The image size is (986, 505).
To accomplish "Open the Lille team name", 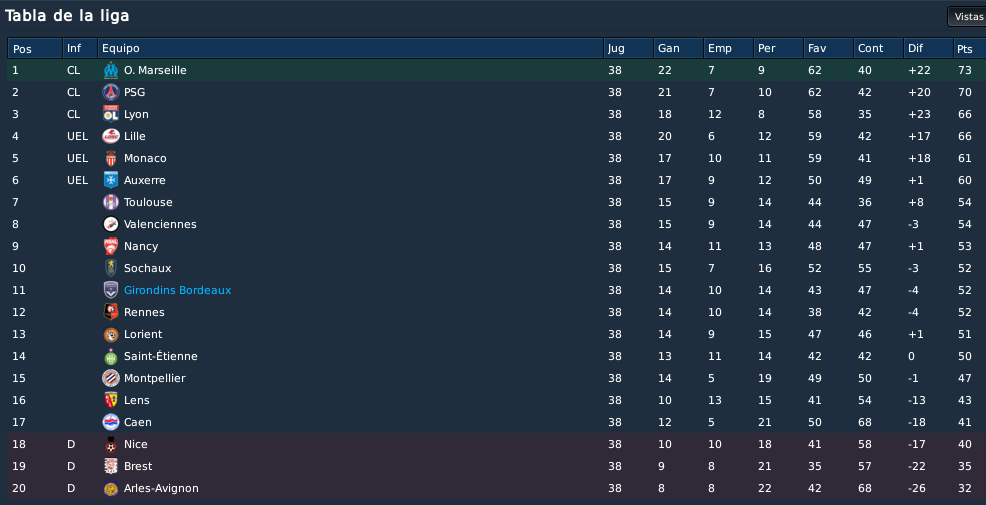I will pyautogui.click(x=135, y=136).
